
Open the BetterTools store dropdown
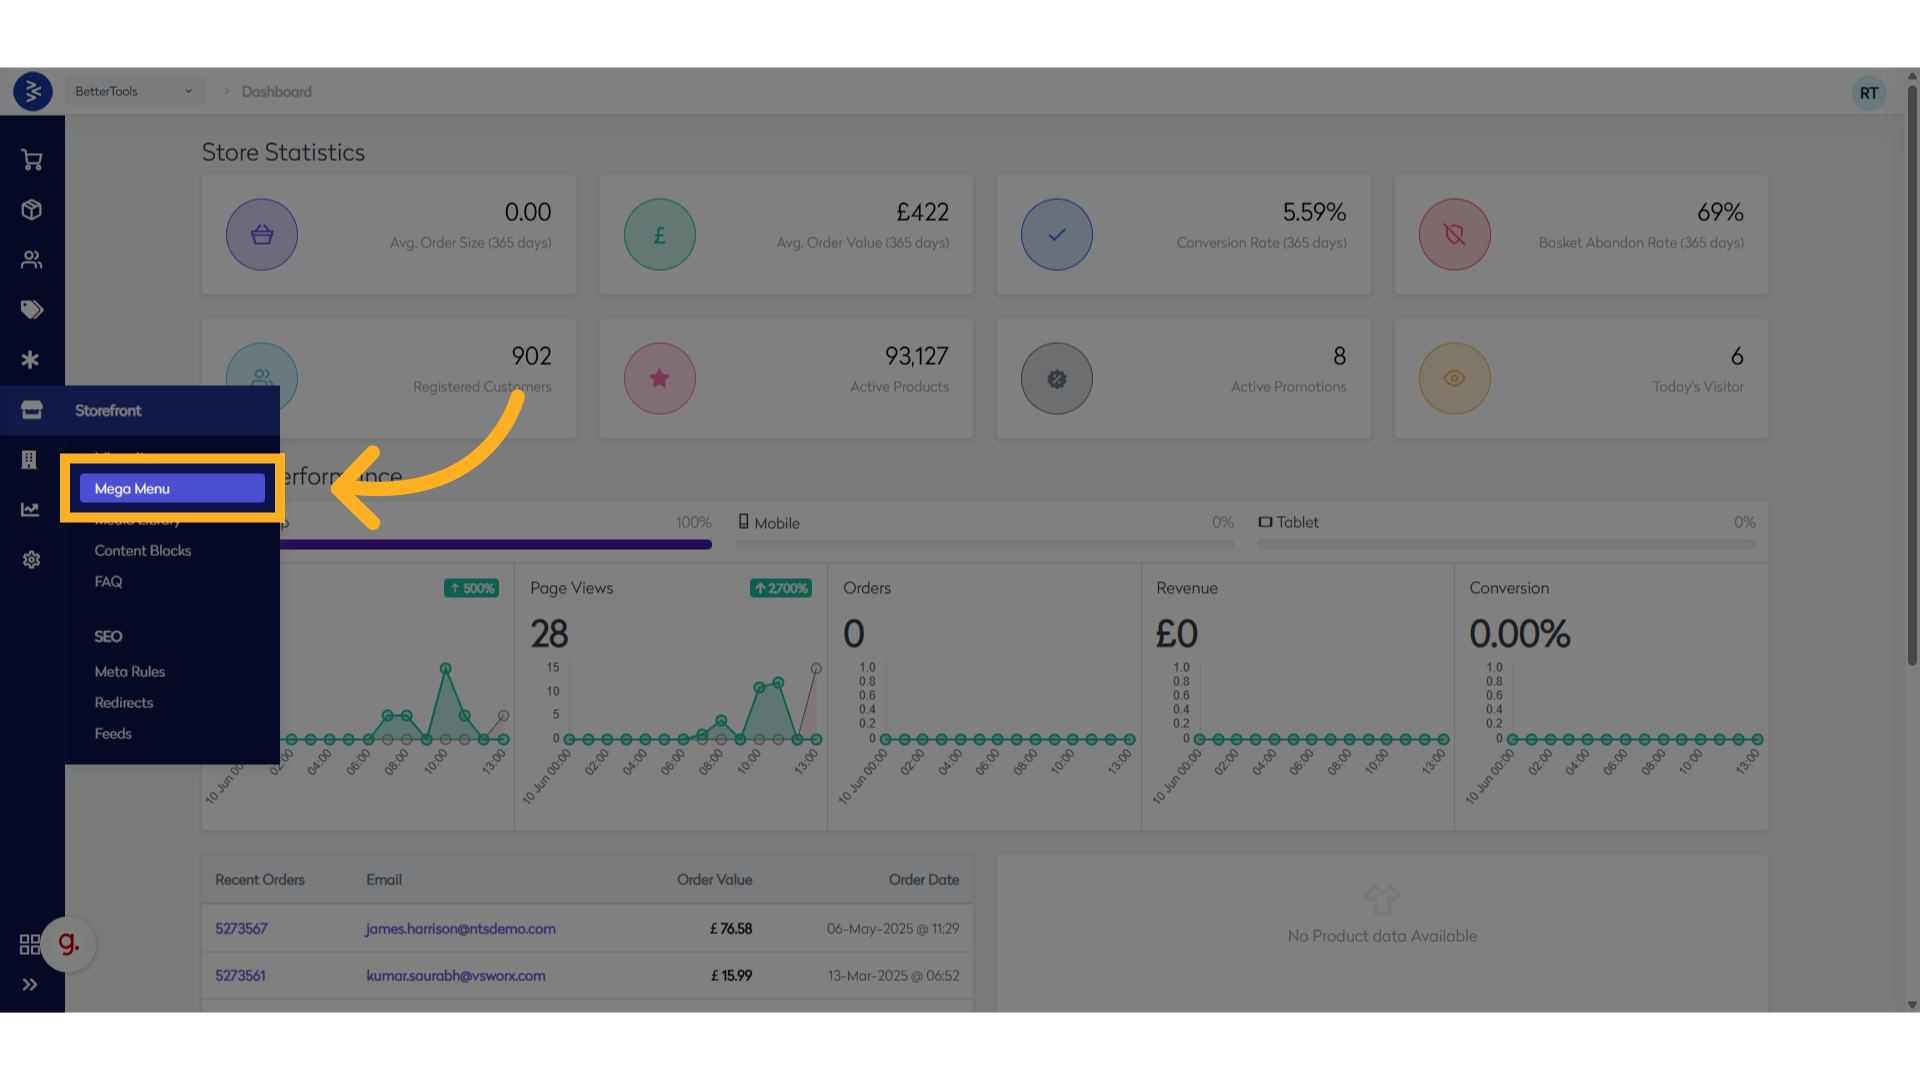click(134, 92)
